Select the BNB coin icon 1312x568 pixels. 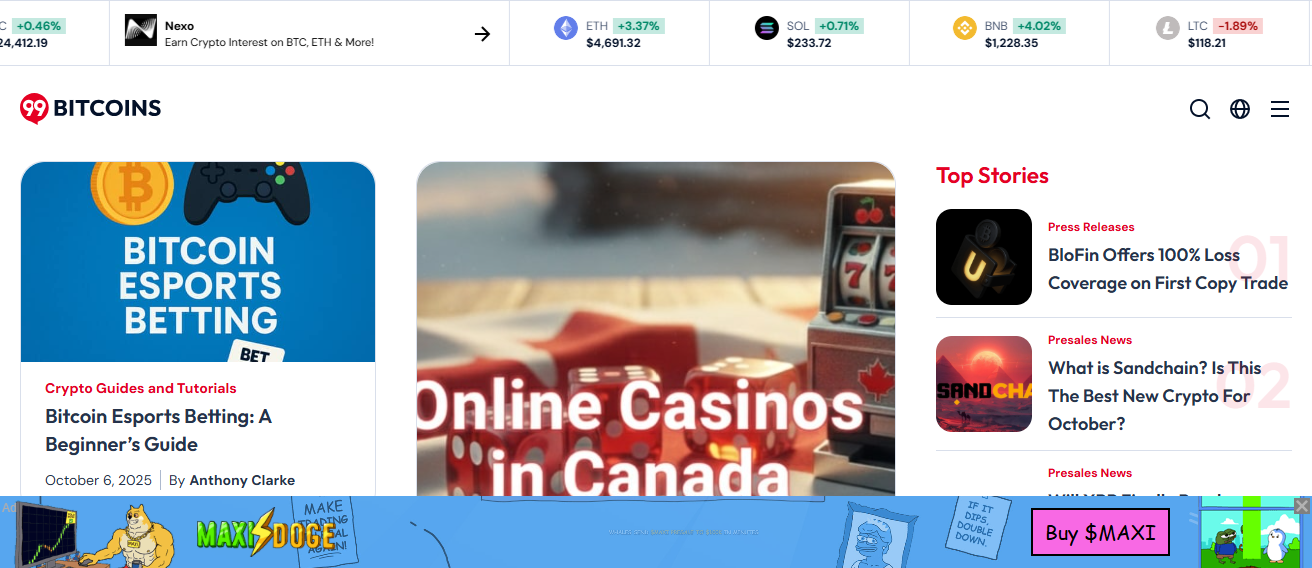(x=965, y=28)
